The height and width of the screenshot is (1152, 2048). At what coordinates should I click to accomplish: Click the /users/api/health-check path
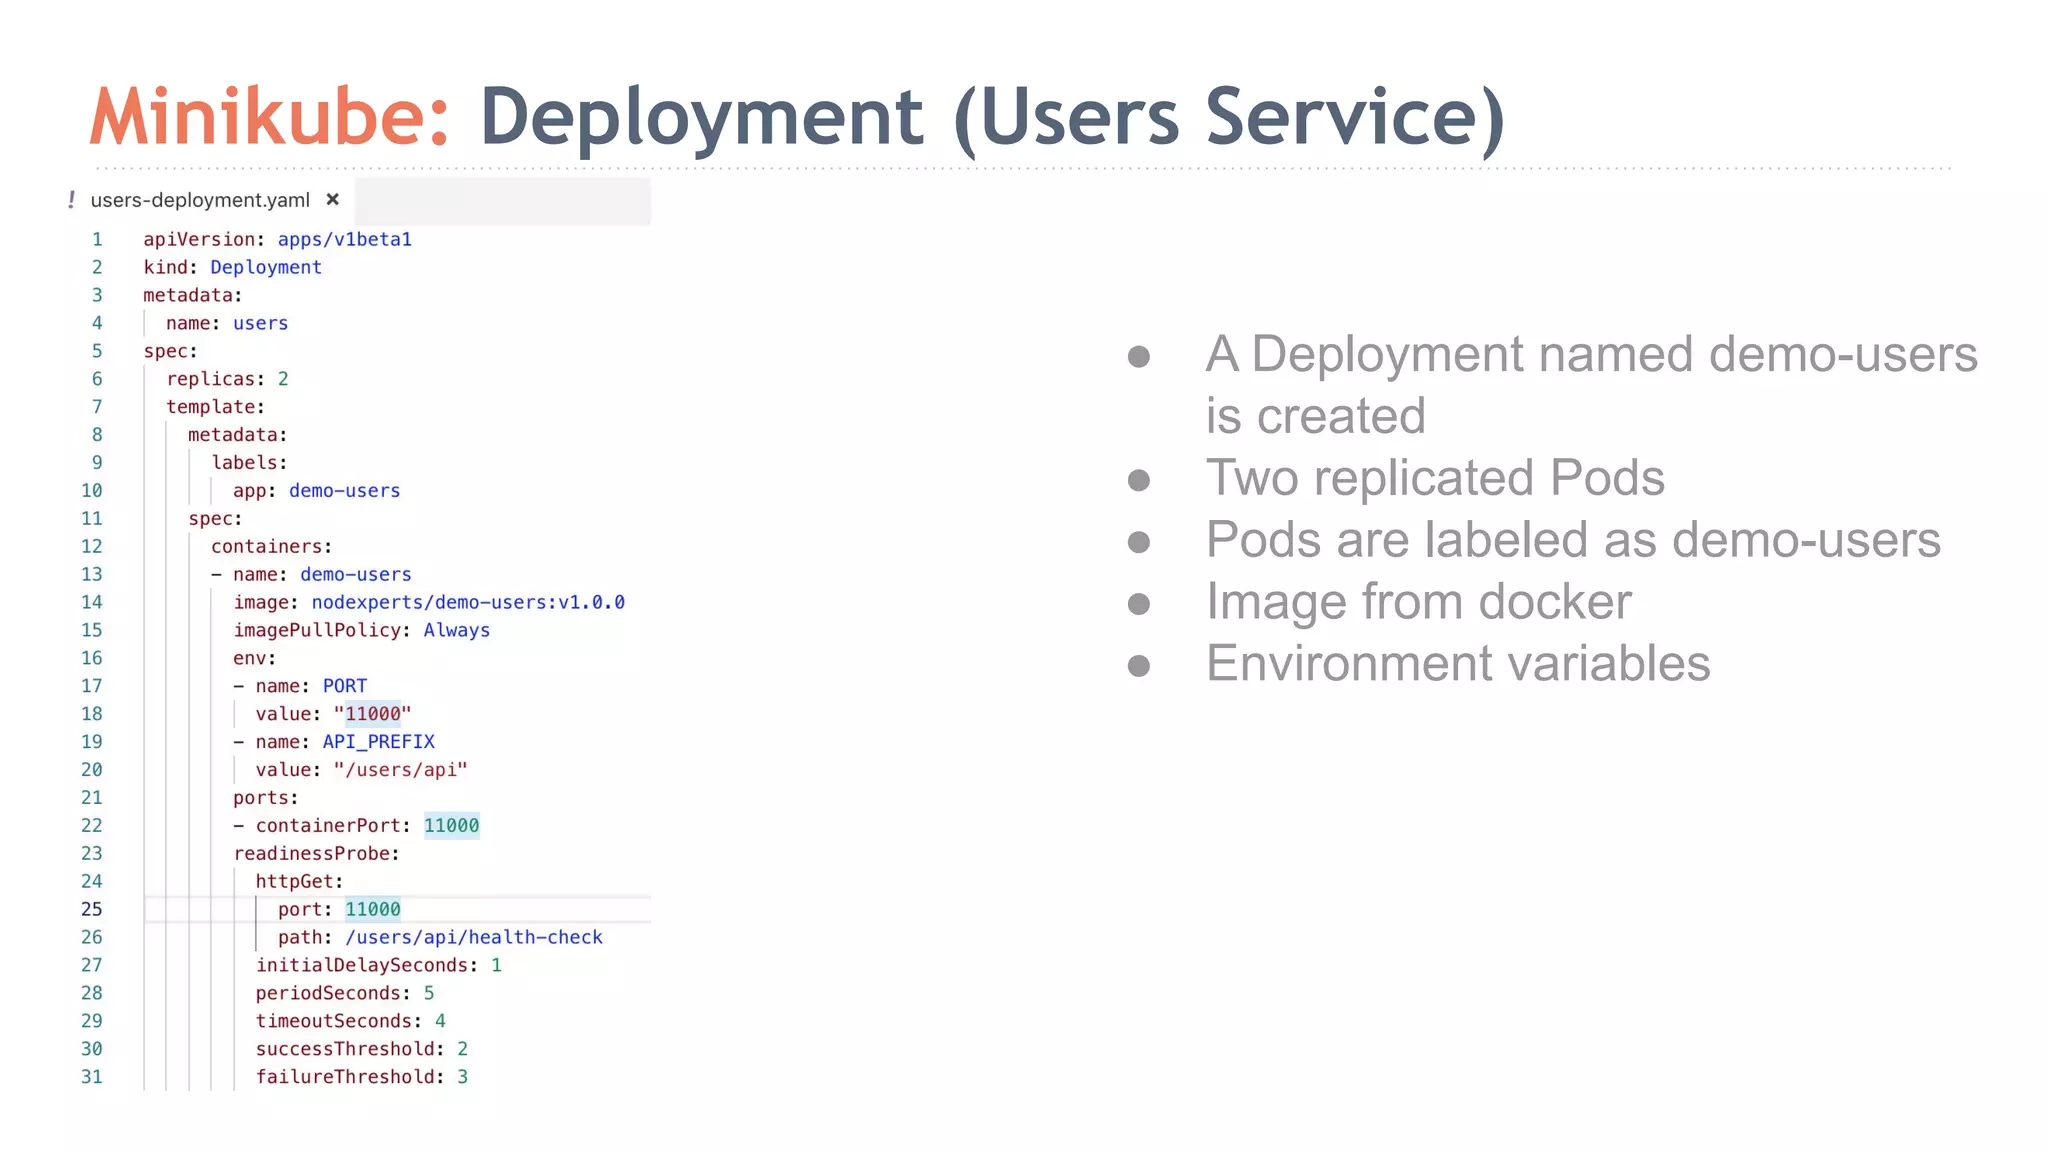pos(473,937)
